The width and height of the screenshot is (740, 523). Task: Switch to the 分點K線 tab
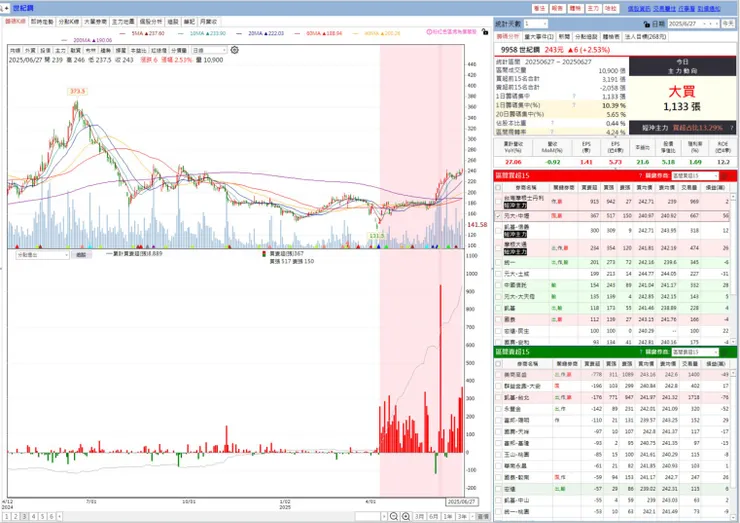(x=69, y=22)
